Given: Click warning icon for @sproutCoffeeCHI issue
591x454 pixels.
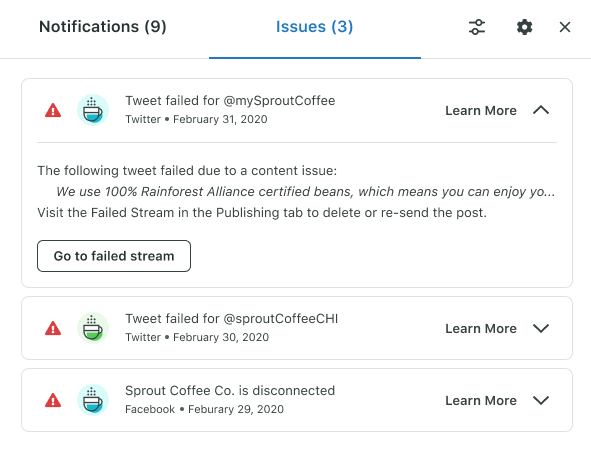Looking at the screenshot, I should pos(53,329).
